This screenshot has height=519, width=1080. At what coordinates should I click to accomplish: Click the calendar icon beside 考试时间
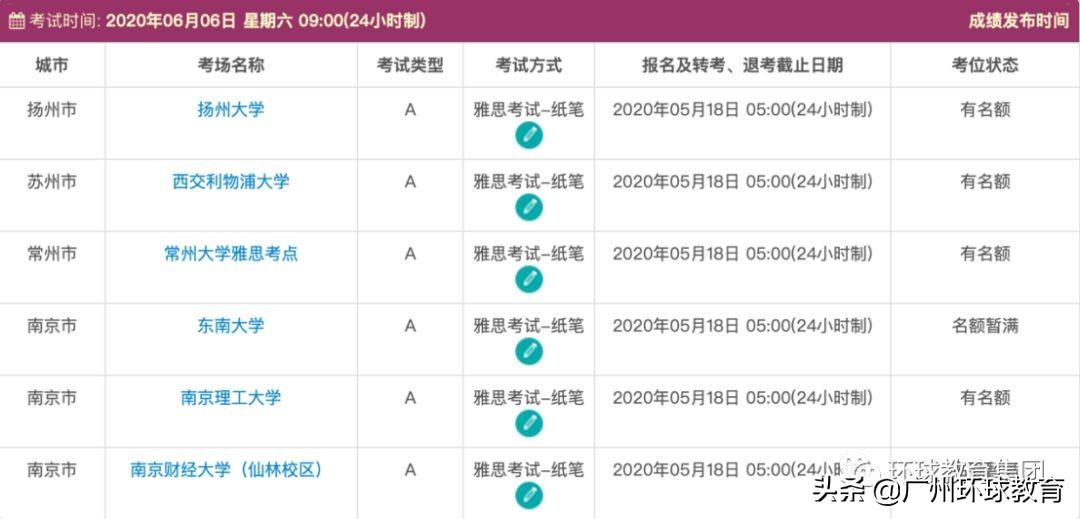[x=17, y=21]
